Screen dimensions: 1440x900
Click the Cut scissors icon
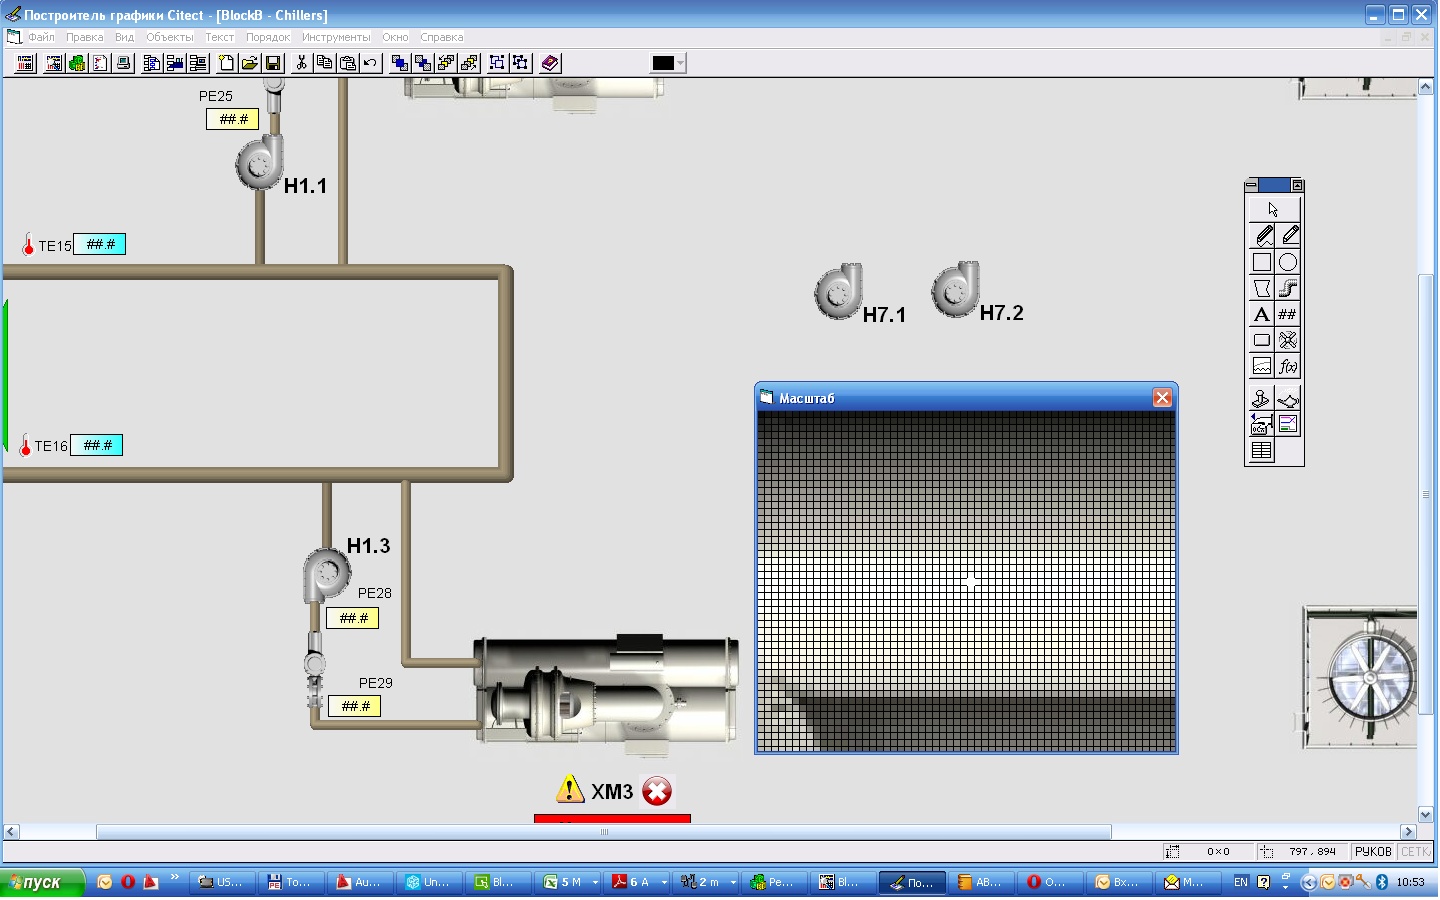point(301,63)
